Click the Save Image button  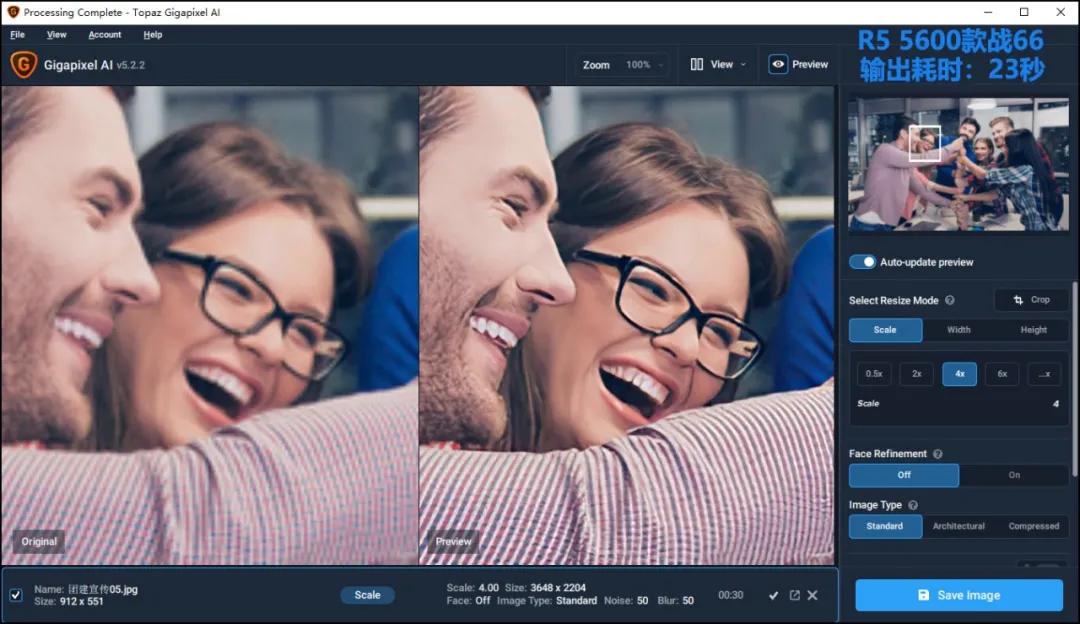pos(958,595)
